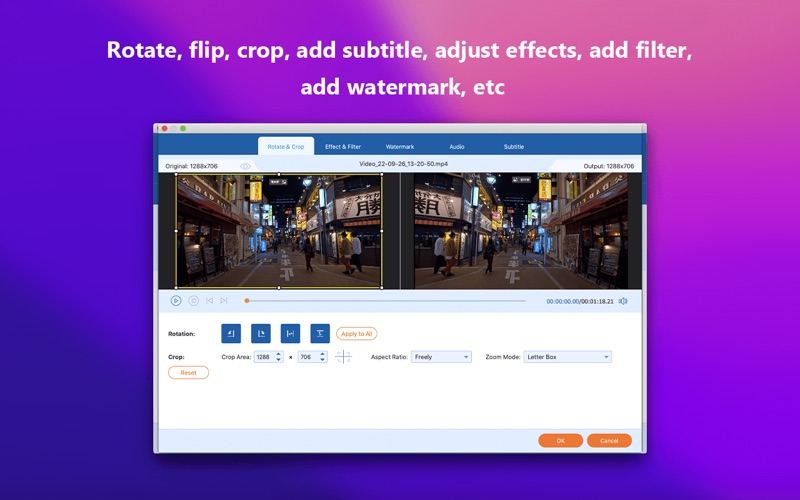Increase crop height with stepper arrow
This screenshot has height=500, width=800.
pos(322,354)
